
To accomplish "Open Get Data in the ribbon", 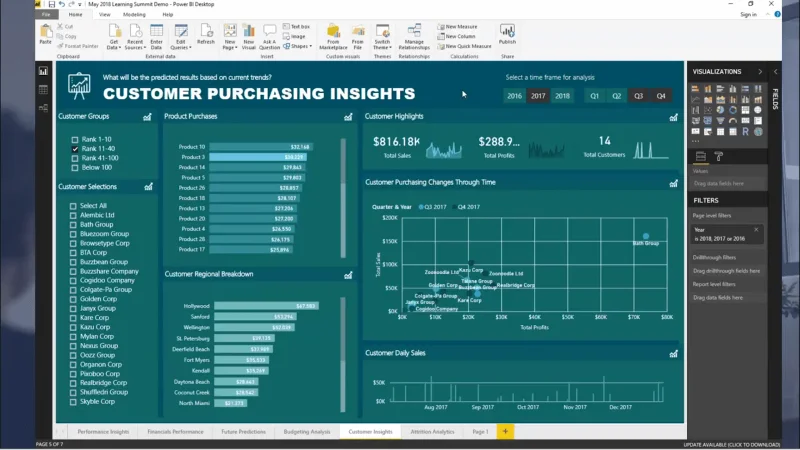I will pyautogui.click(x=114, y=37).
